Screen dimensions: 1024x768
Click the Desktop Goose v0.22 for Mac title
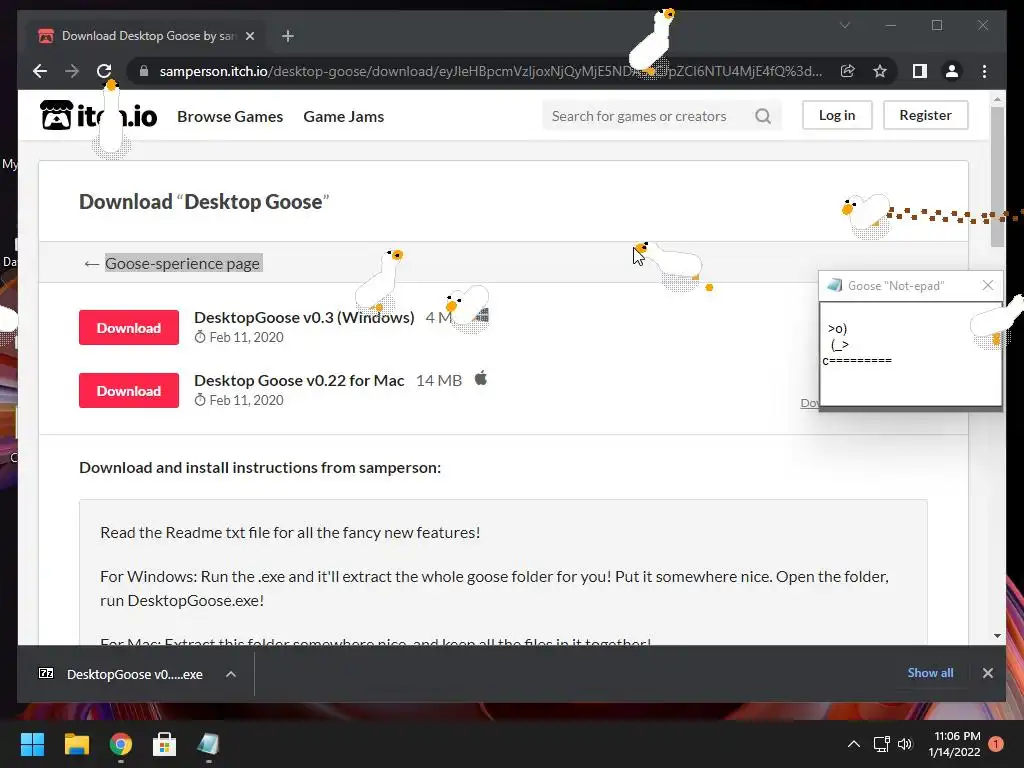299,380
